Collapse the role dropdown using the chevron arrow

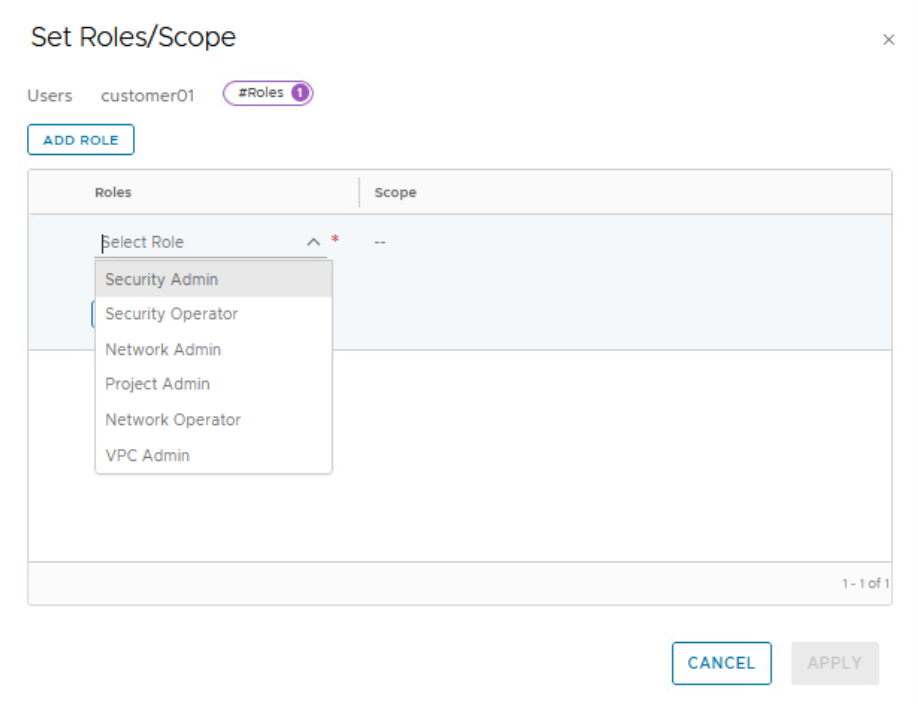point(313,242)
